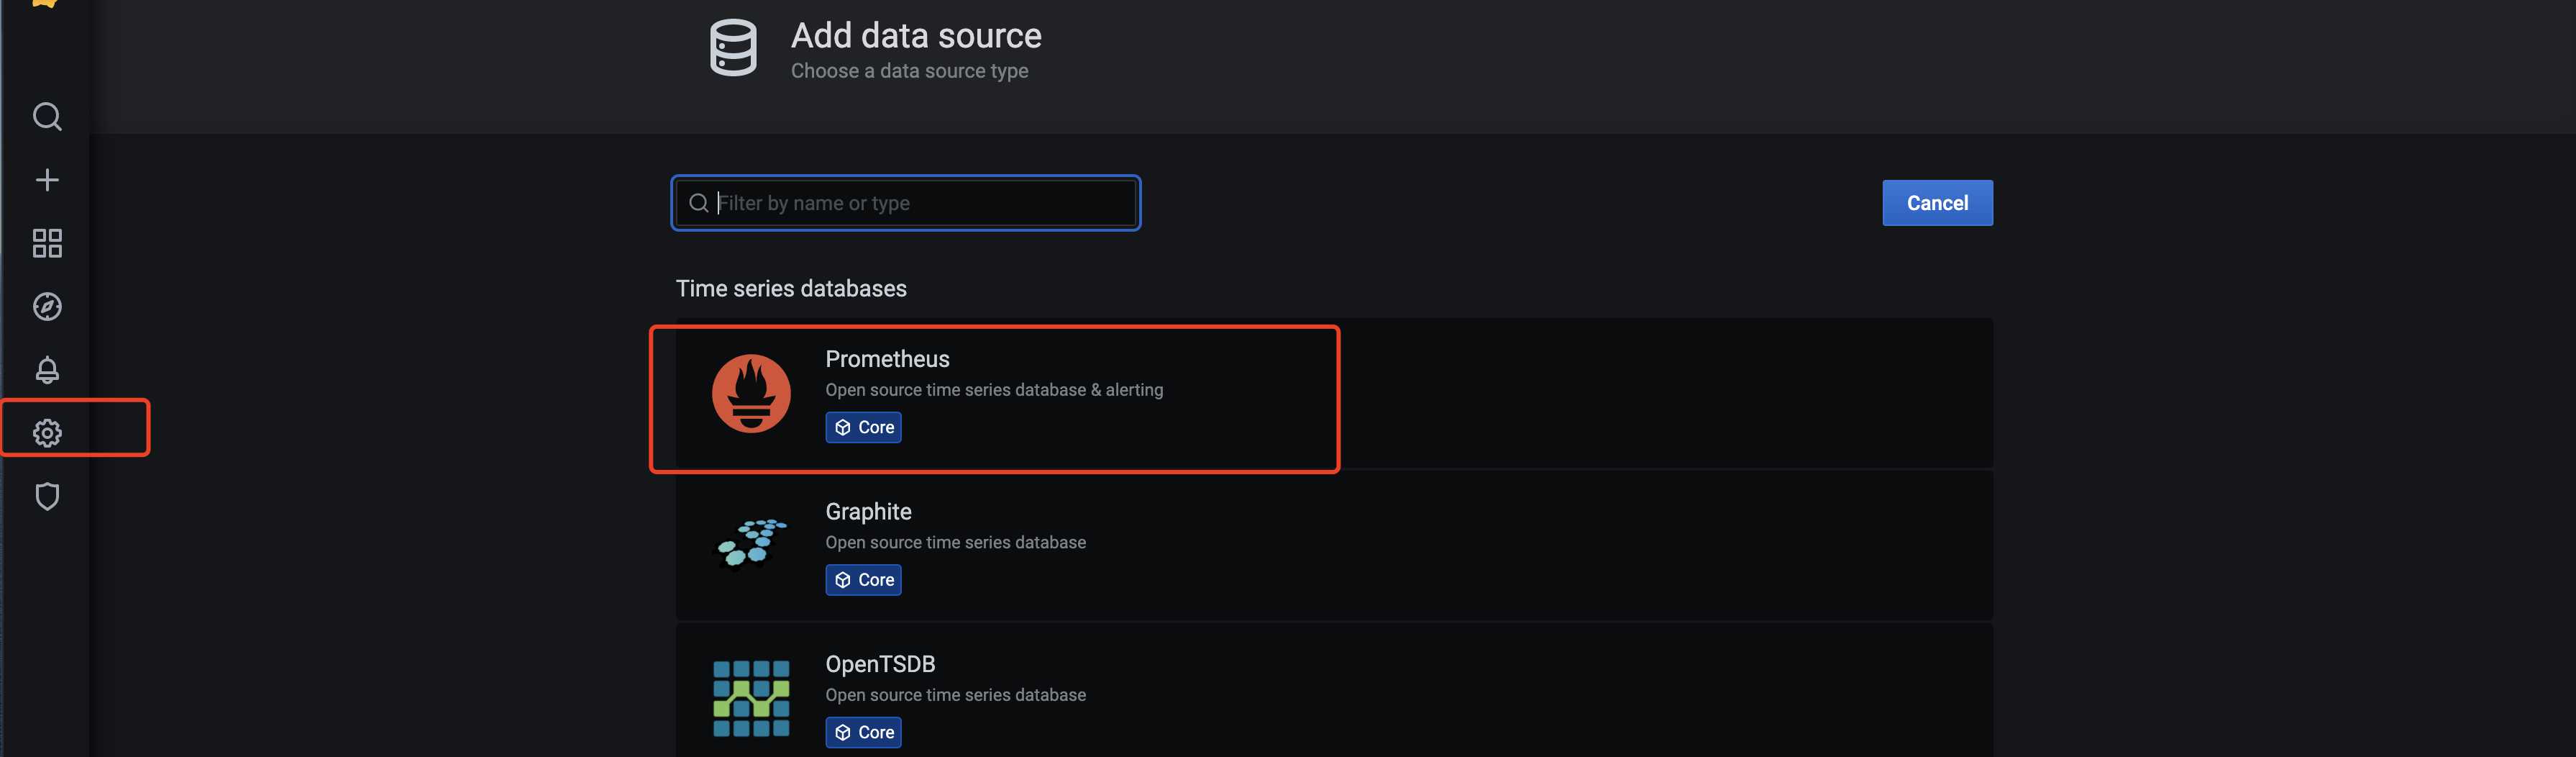
Task: Open the Server Admin shield icon
Action: [47, 496]
